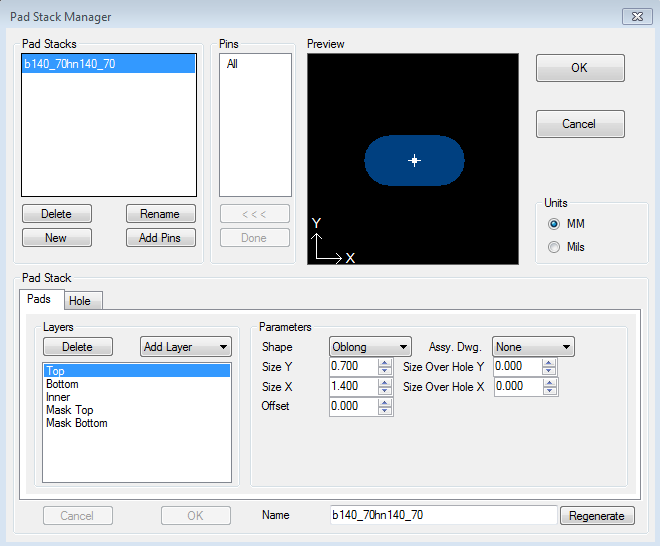Increase Size Over Hole X with up arrow

point(549,382)
